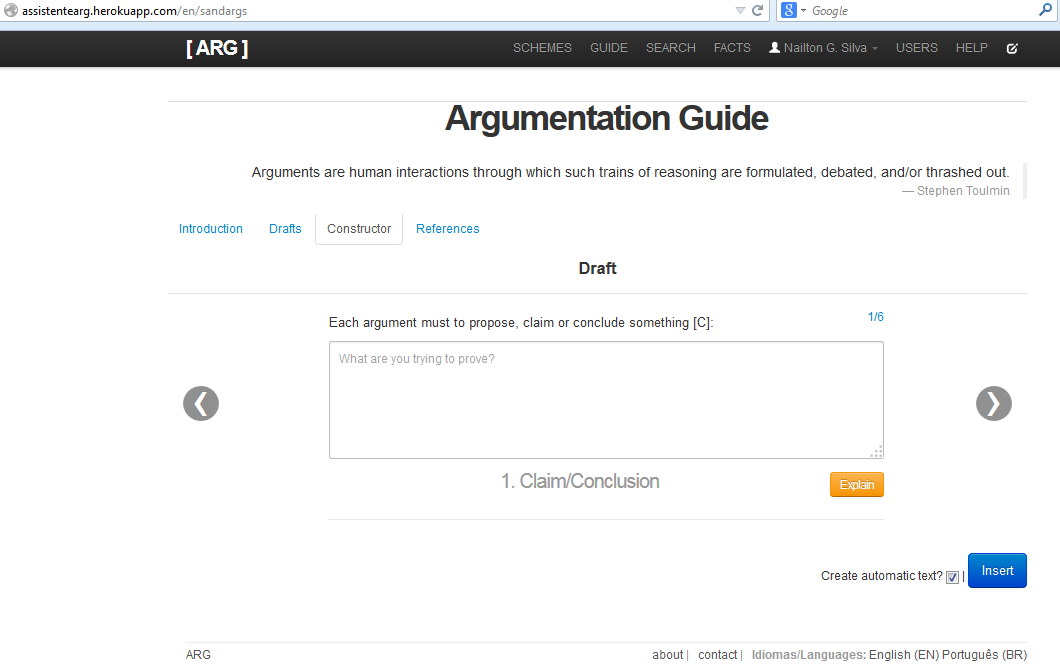
Task: Switch to the References tab
Action: click(448, 229)
